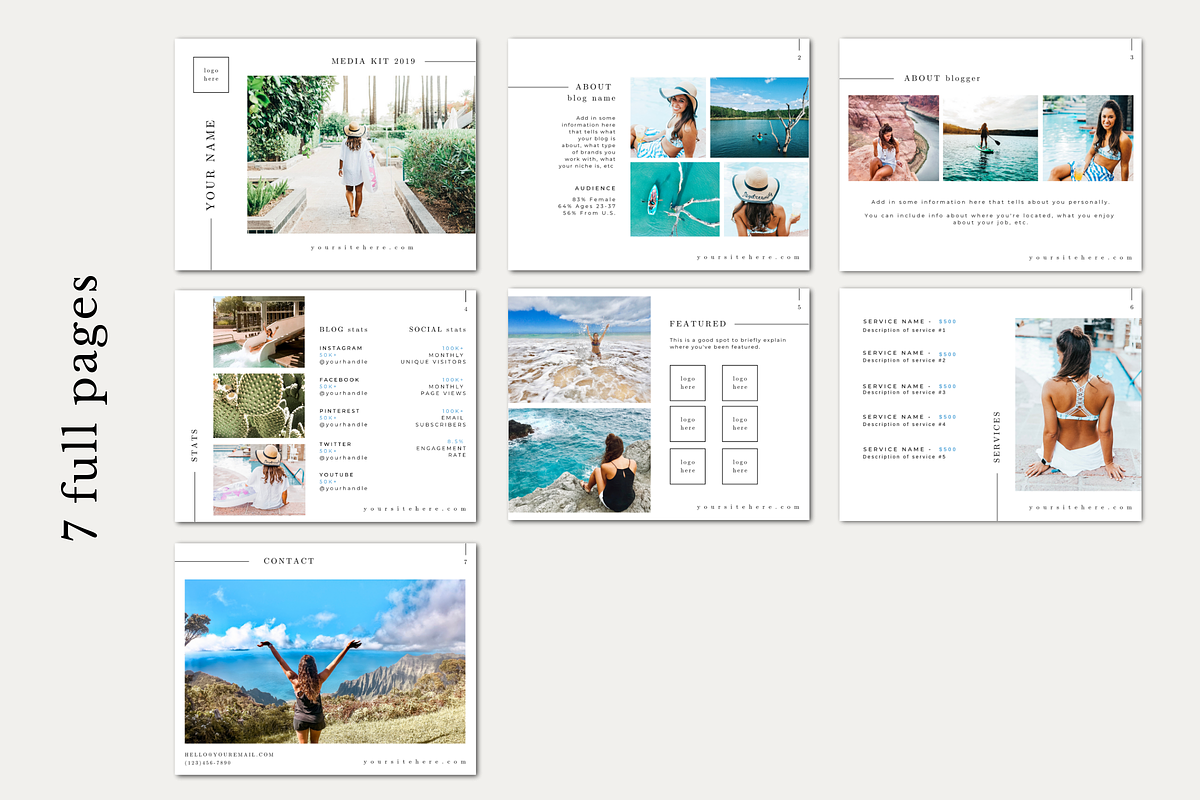This screenshot has height=800, width=1200.
Task: Open the lake with dead tree photo
Action: pyautogui.click(x=759, y=118)
